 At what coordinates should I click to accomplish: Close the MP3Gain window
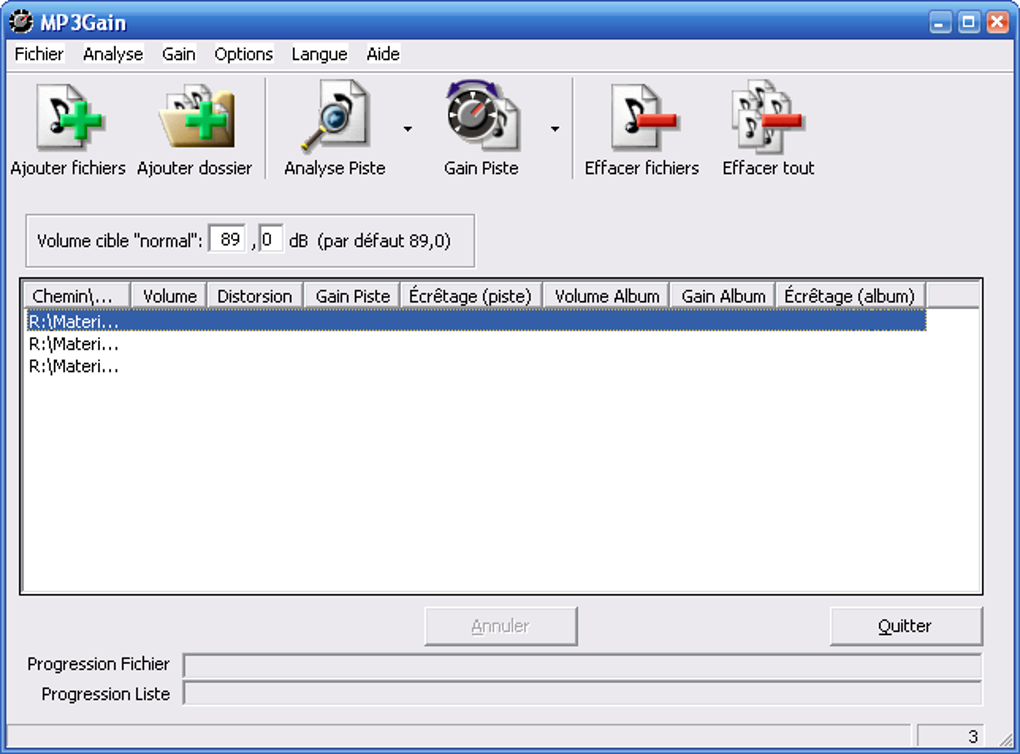click(x=997, y=23)
